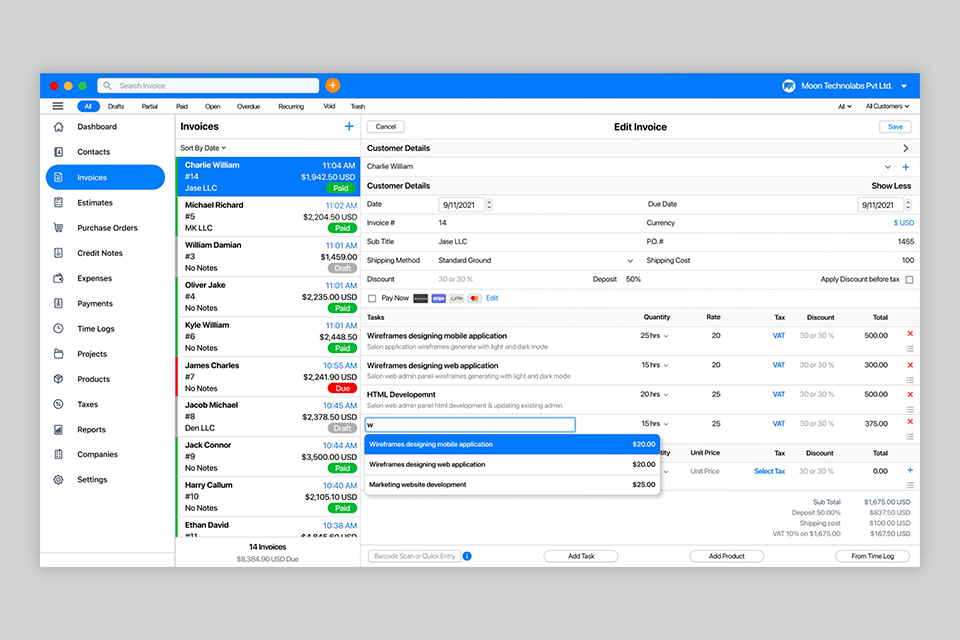Open Dashboard from the sidebar

point(96,127)
